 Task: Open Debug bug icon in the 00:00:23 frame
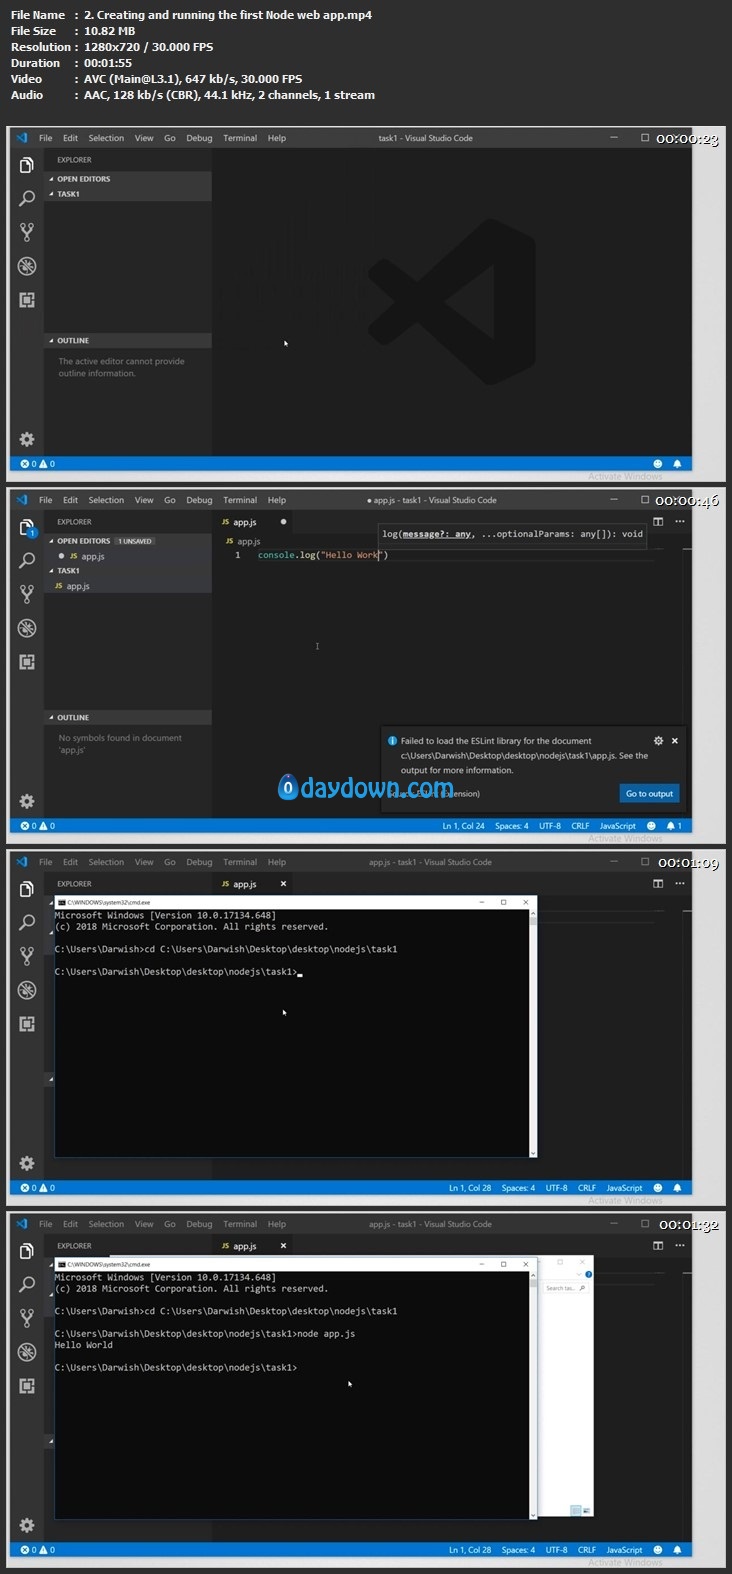pos(27,266)
